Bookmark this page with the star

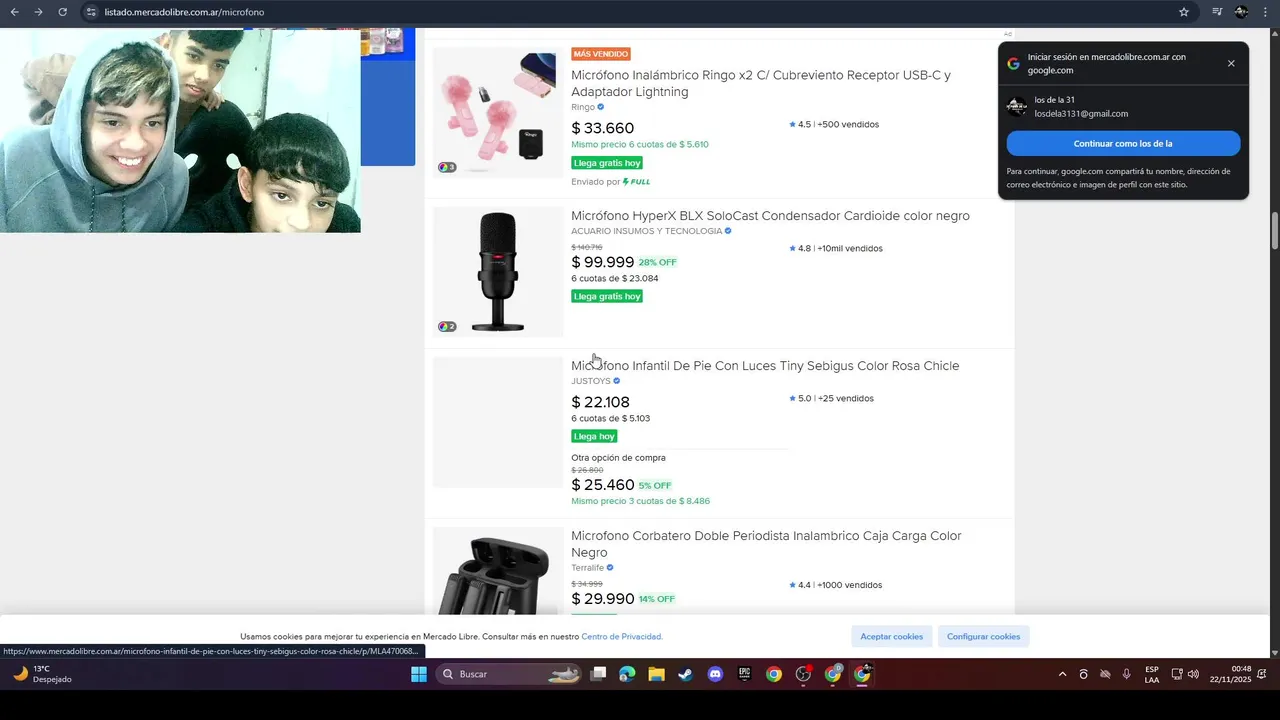pos(1184,12)
